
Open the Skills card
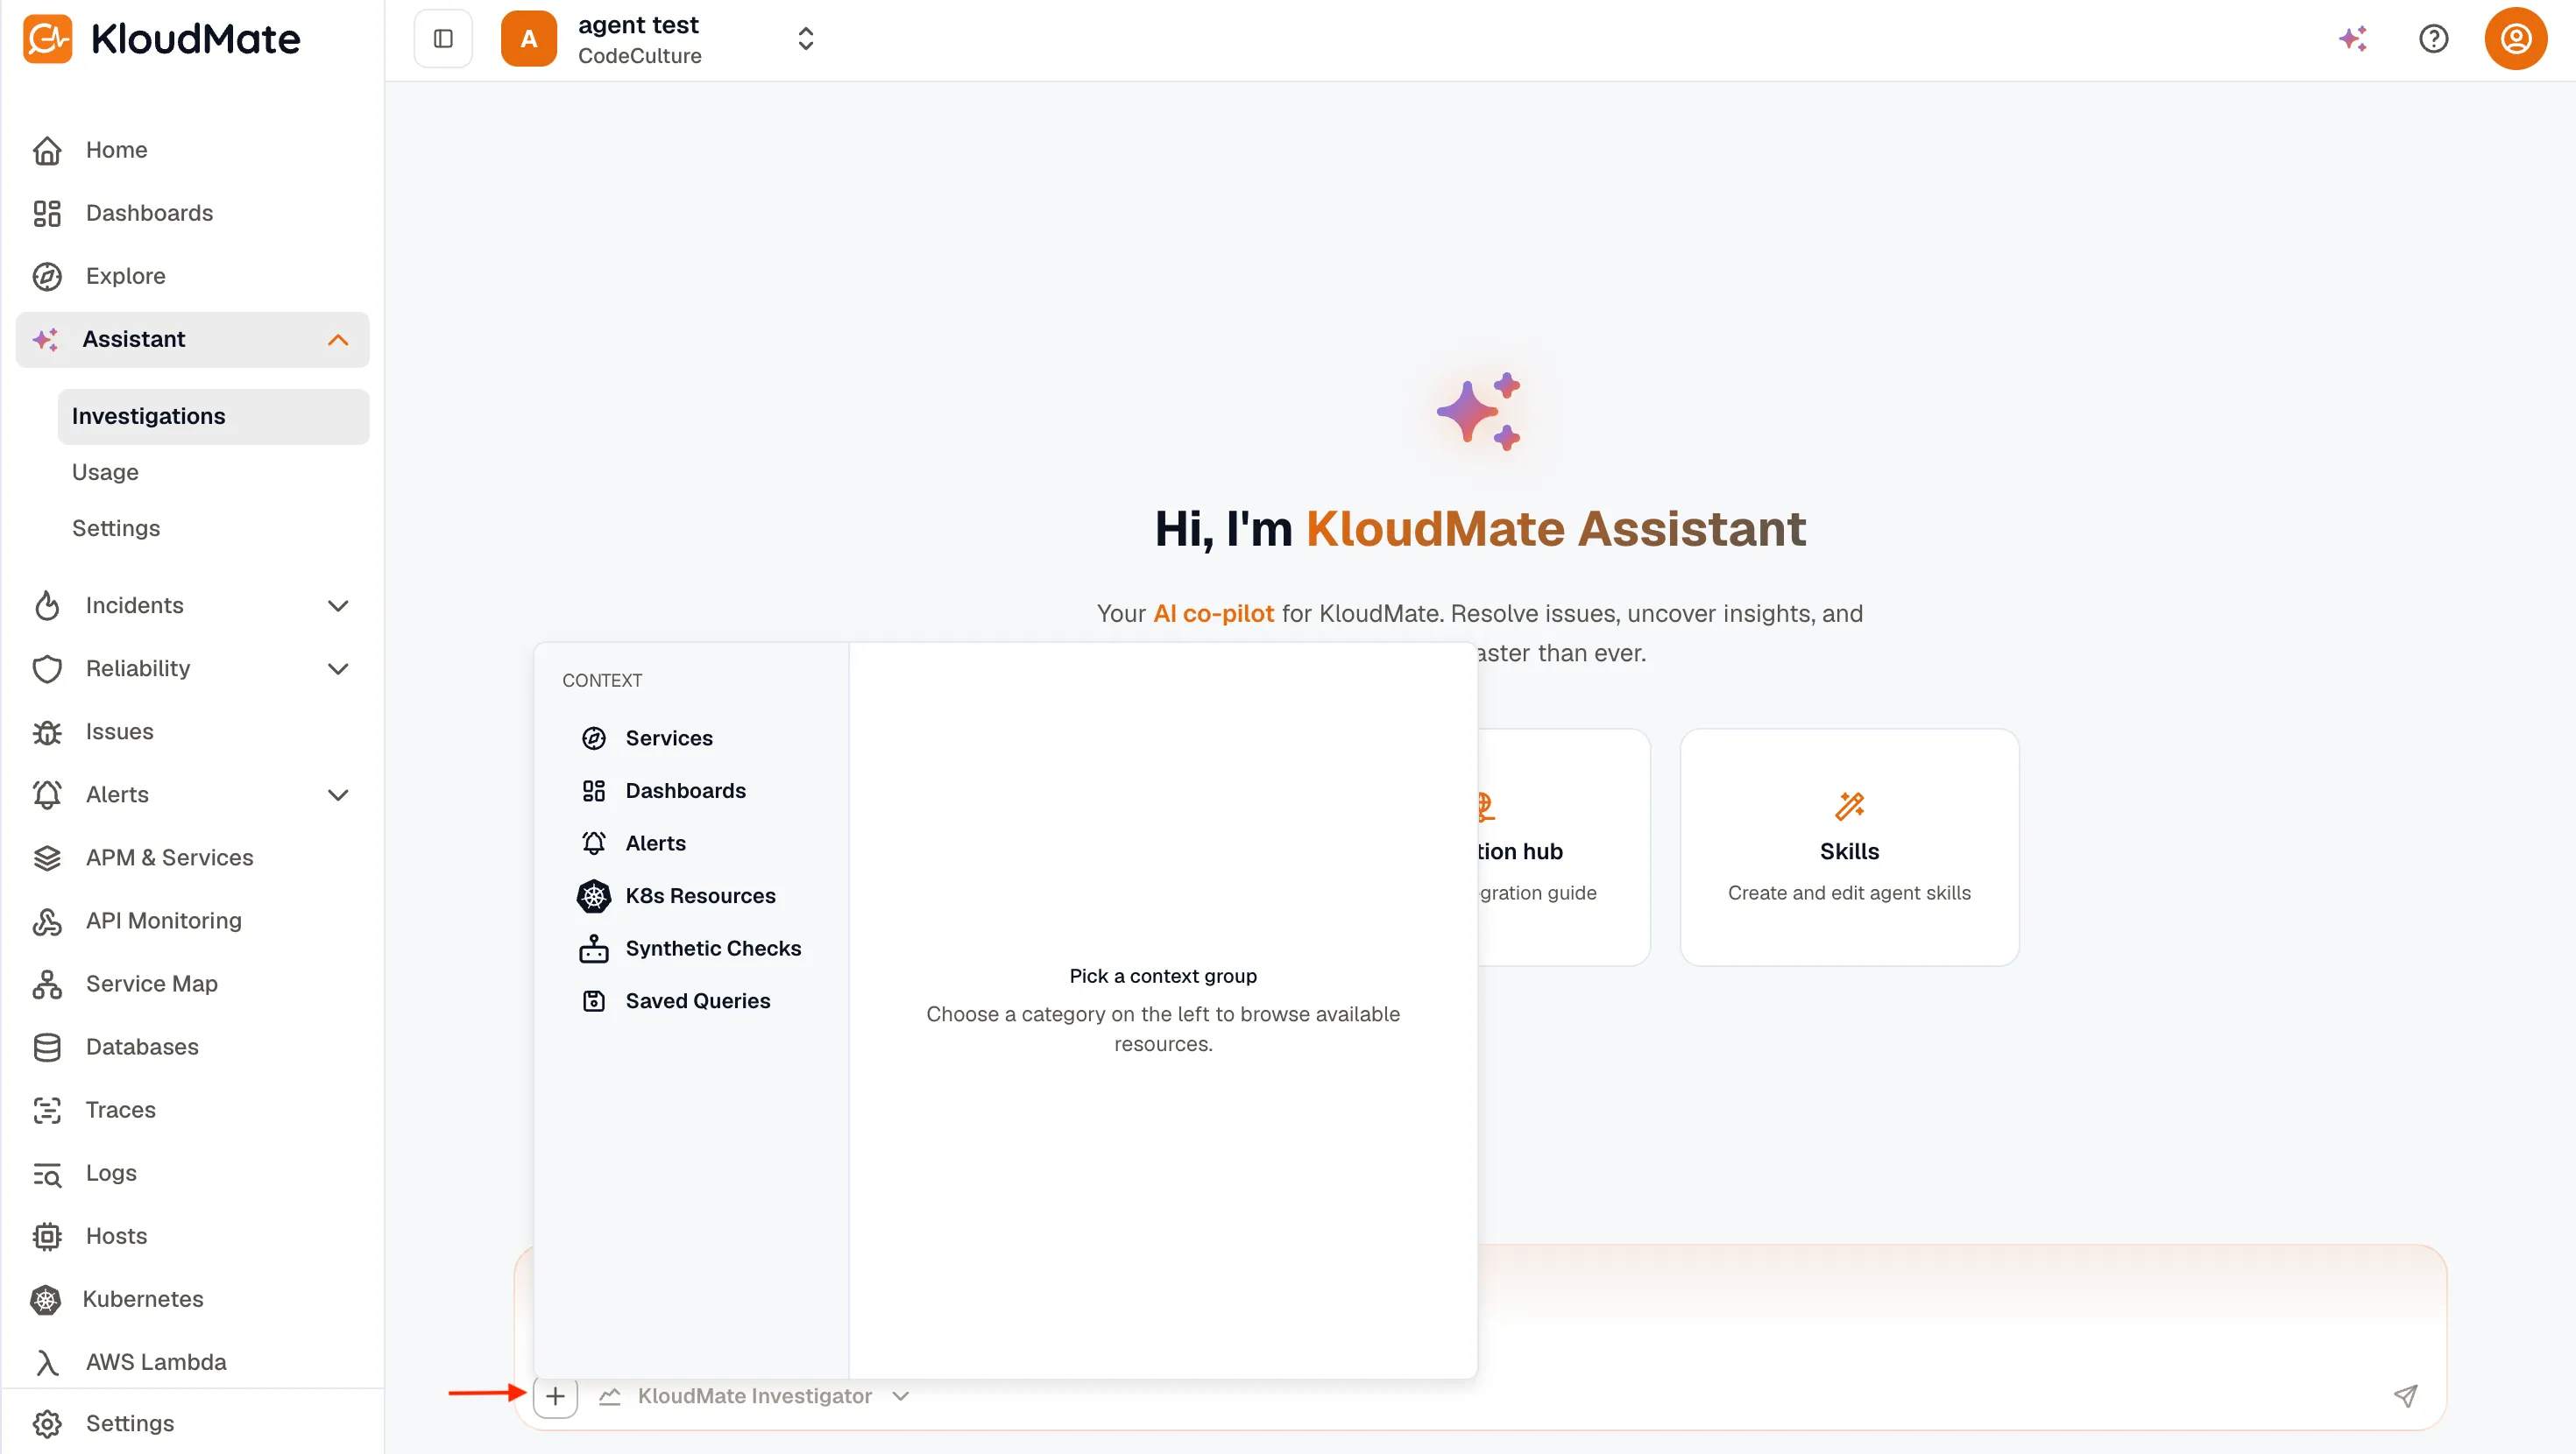click(x=1849, y=847)
